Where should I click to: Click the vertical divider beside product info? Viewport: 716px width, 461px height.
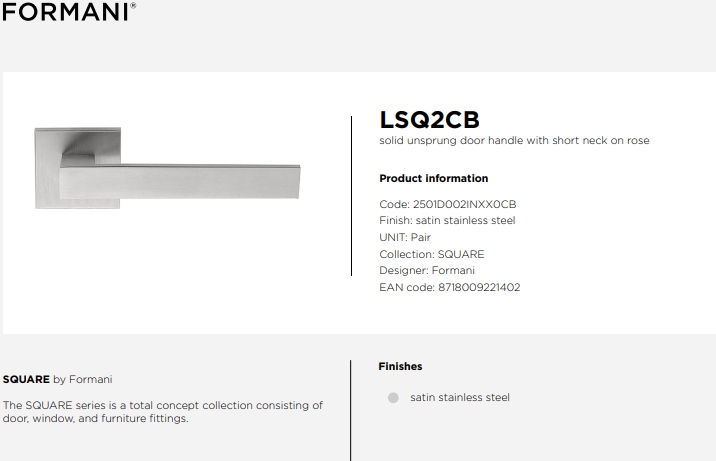(x=351, y=196)
